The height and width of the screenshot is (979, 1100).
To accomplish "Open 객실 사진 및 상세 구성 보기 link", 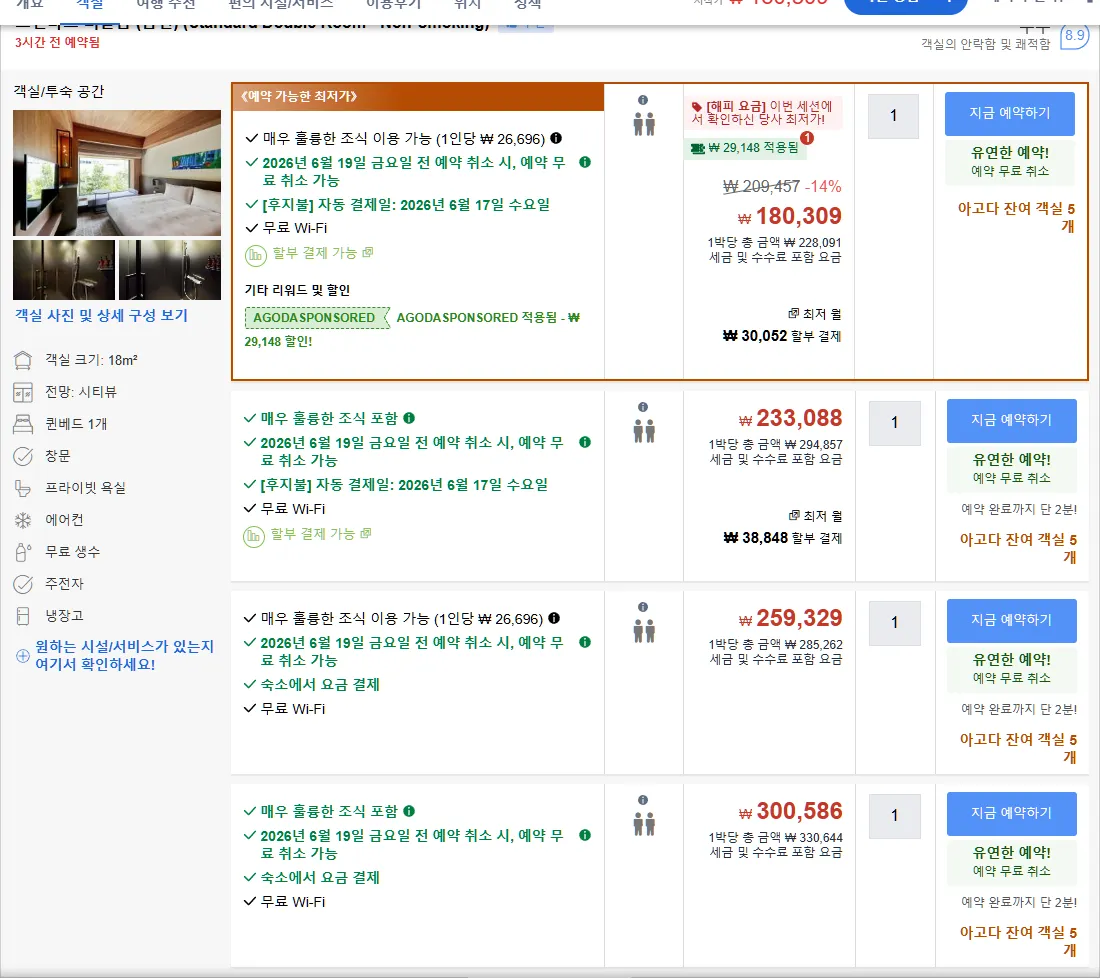I will coord(102,316).
